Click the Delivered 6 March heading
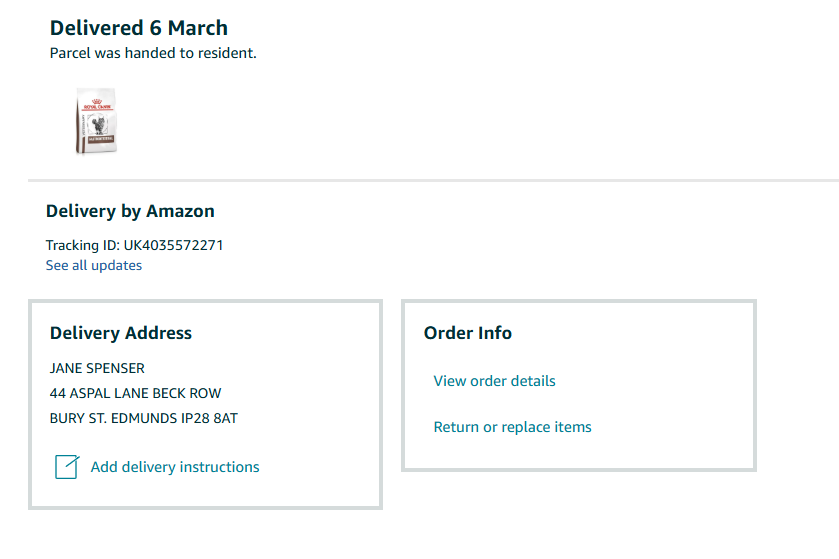Screen dimensions: 839x559 139,28
